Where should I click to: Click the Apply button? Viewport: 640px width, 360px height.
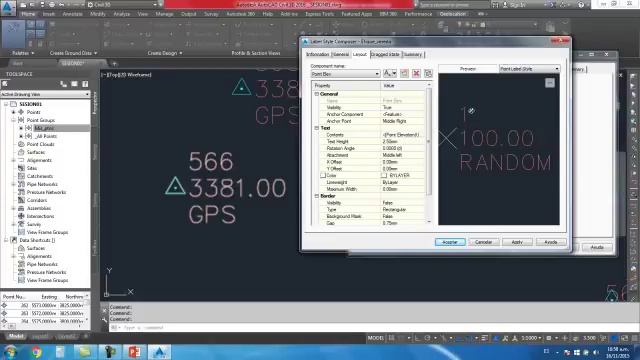click(517, 242)
